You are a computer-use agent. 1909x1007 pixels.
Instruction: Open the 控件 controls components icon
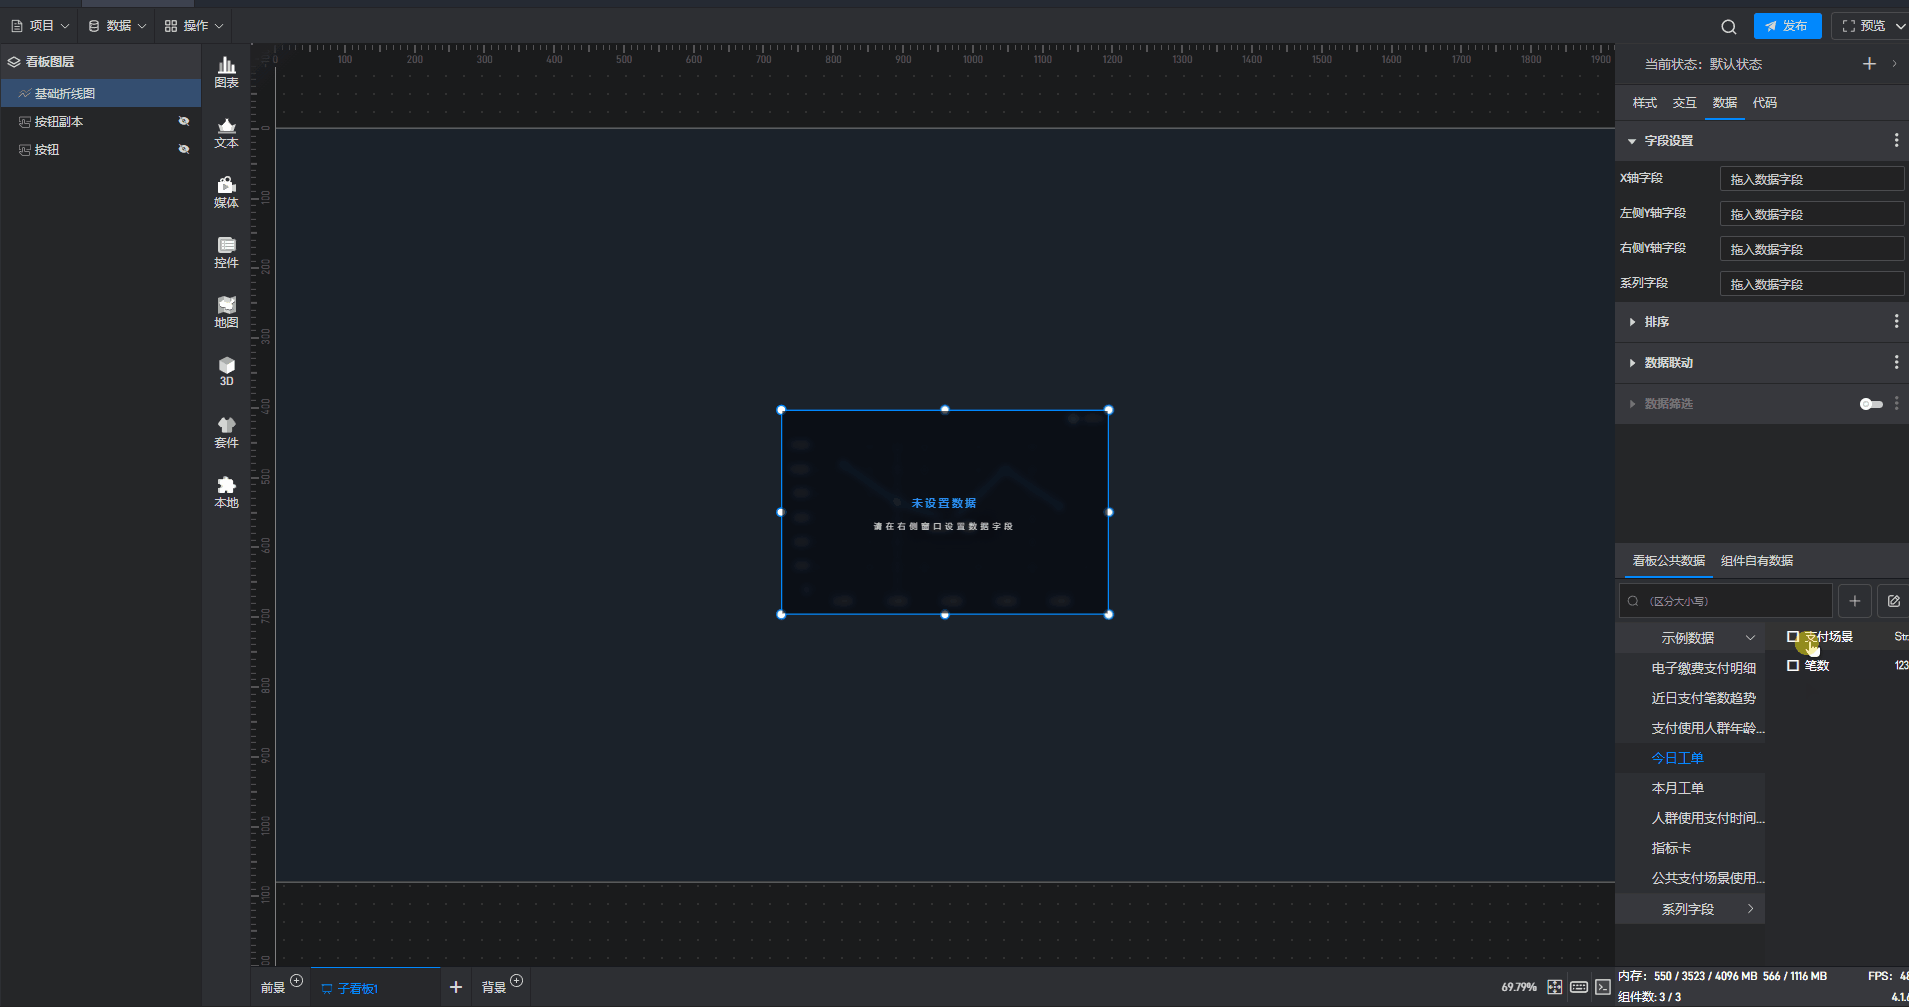(226, 252)
